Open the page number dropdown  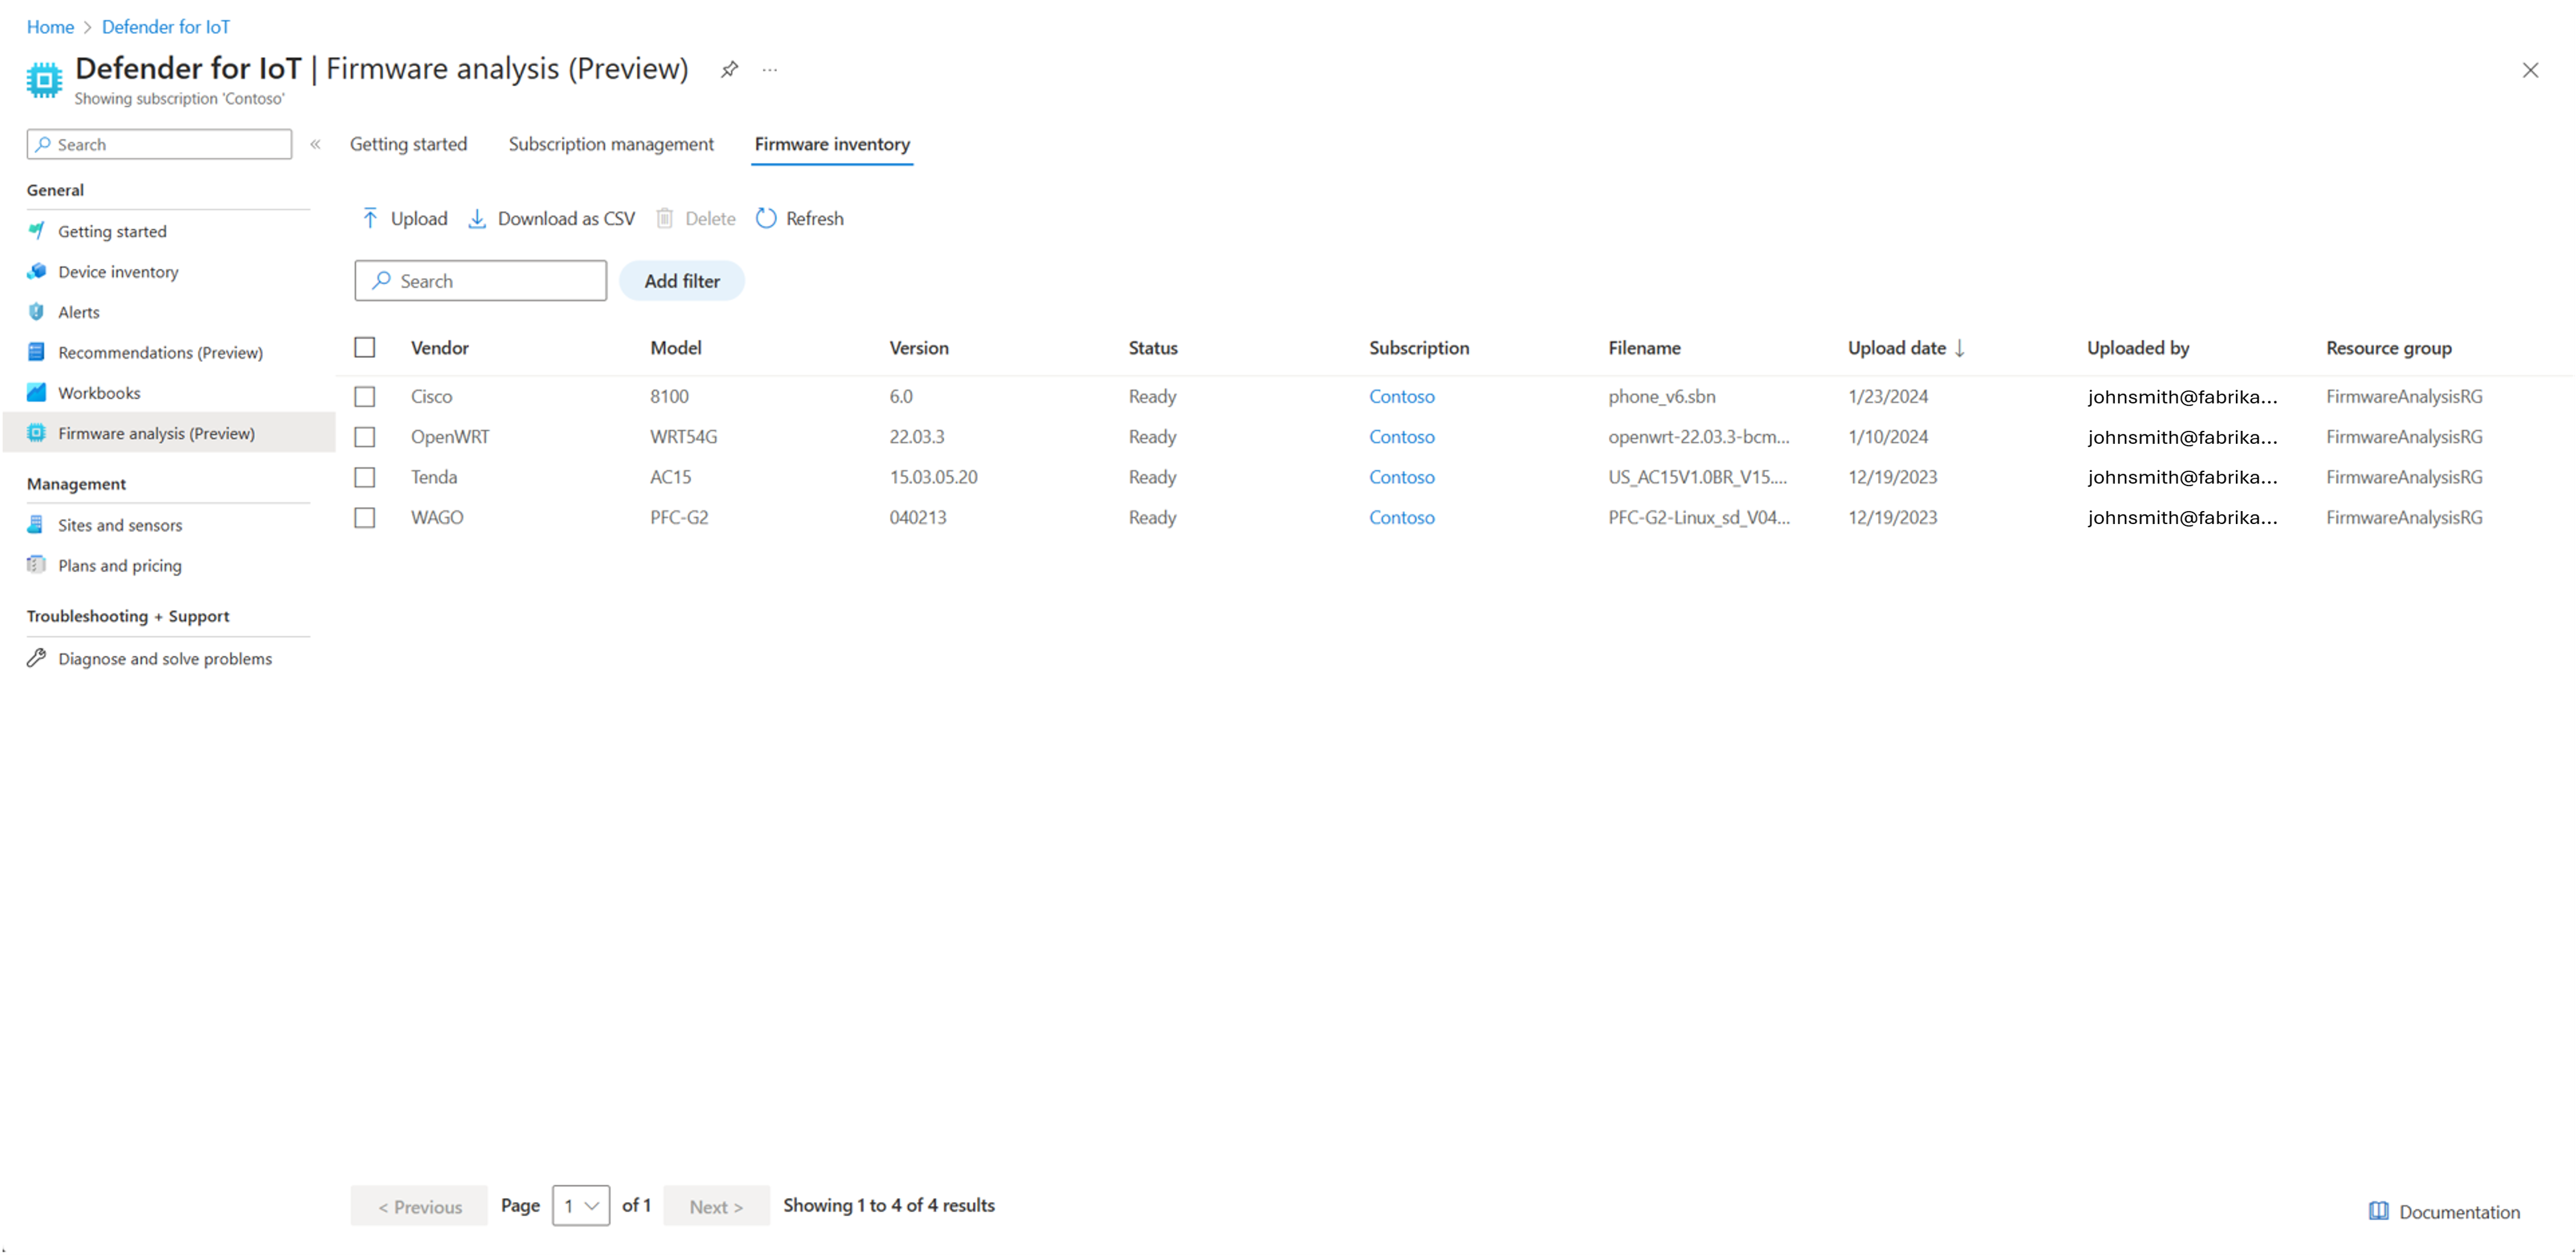coord(580,1205)
